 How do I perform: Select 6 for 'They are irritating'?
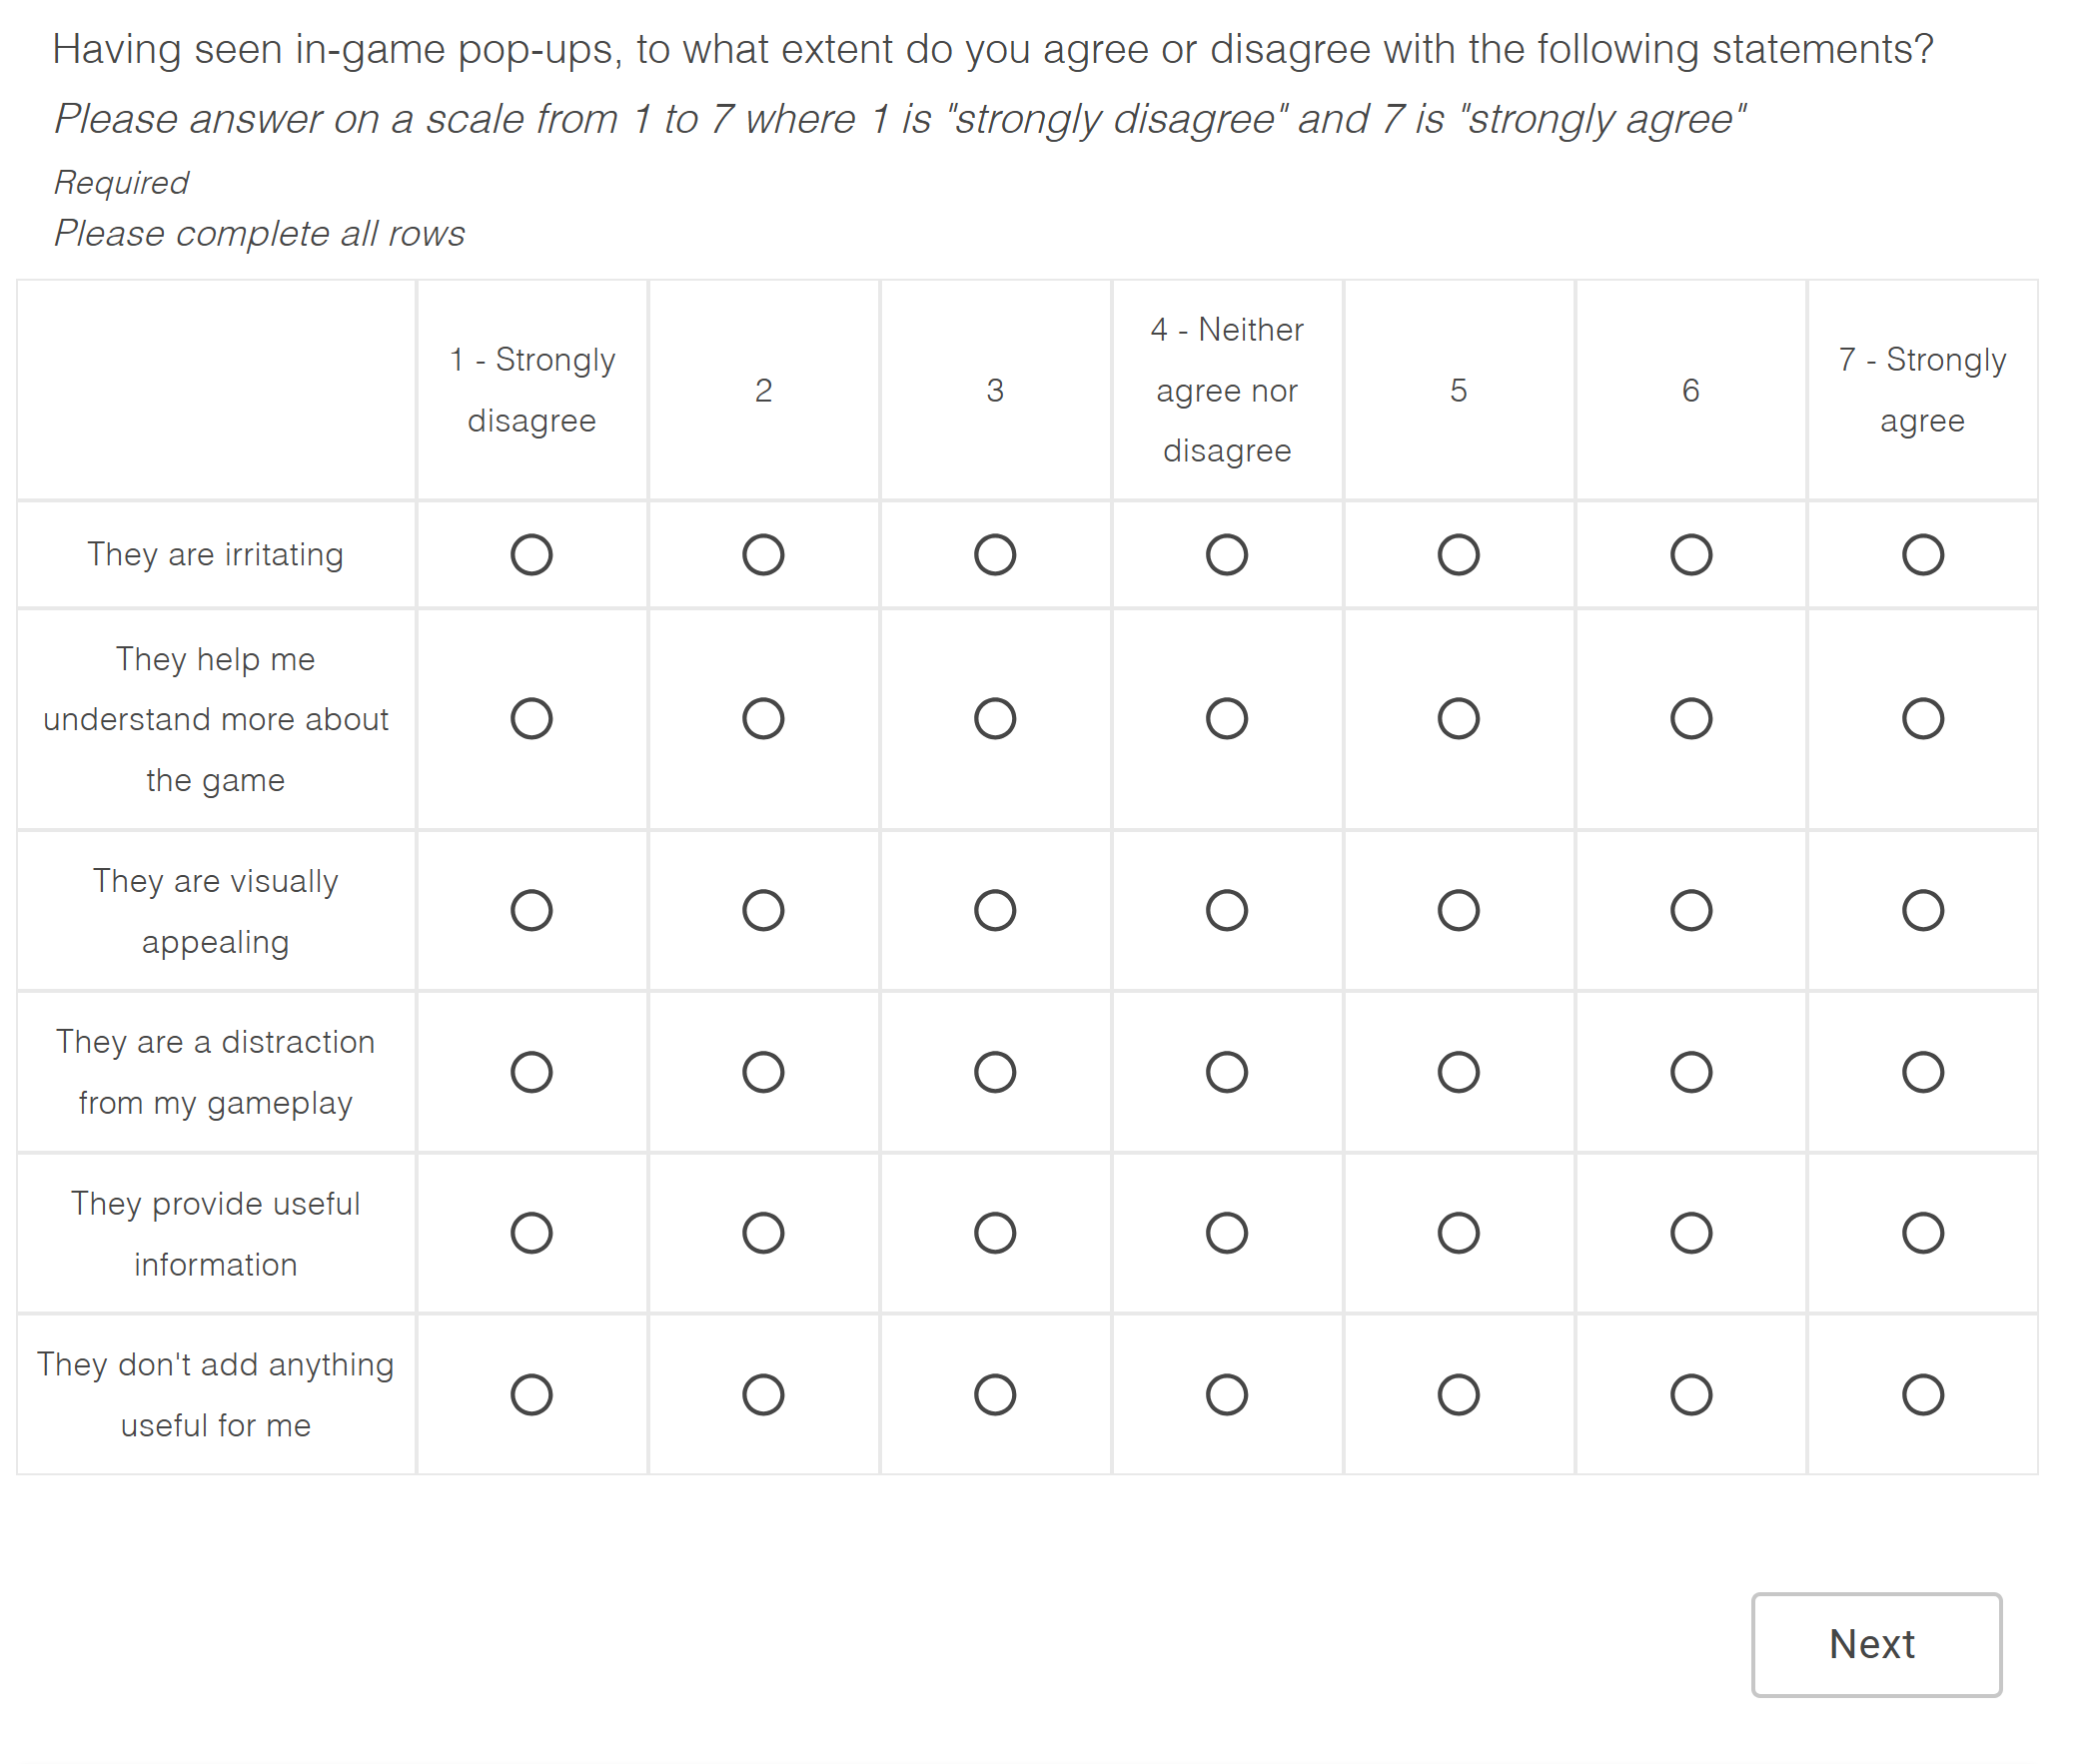pyautogui.click(x=1690, y=555)
